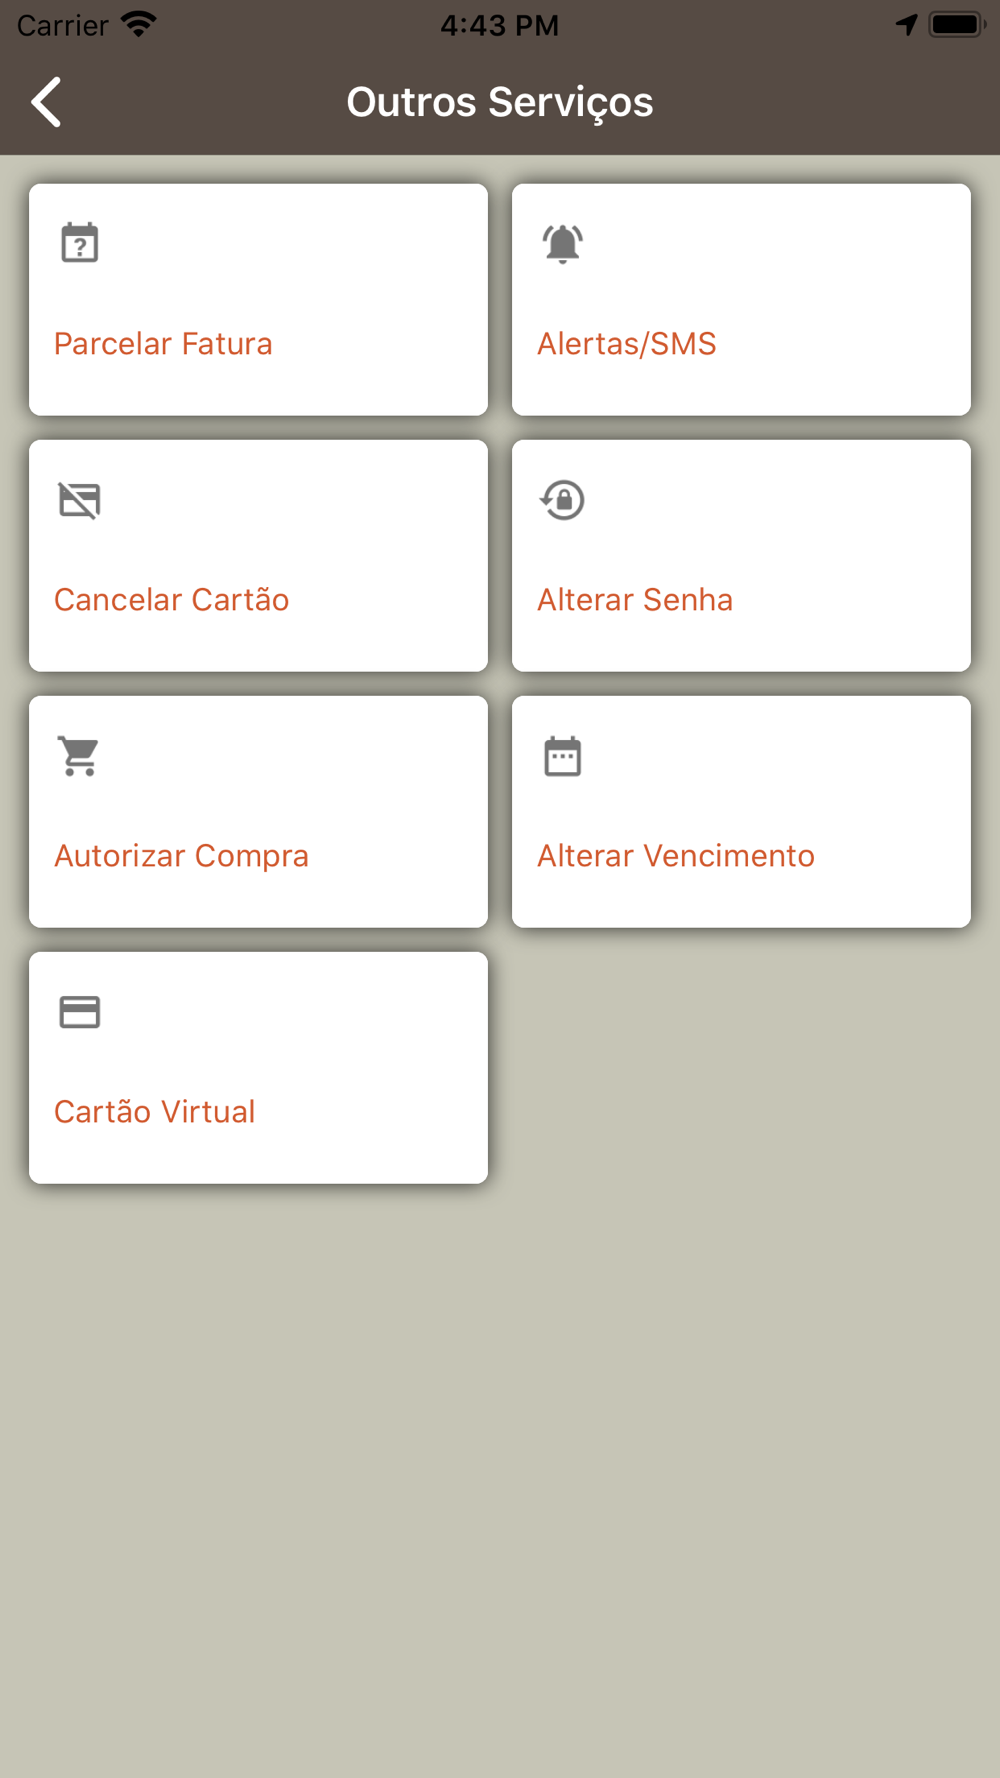Image resolution: width=1000 pixels, height=1778 pixels.
Task: Open Alterar Vencimento text
Action: click(x=676, y=856)
